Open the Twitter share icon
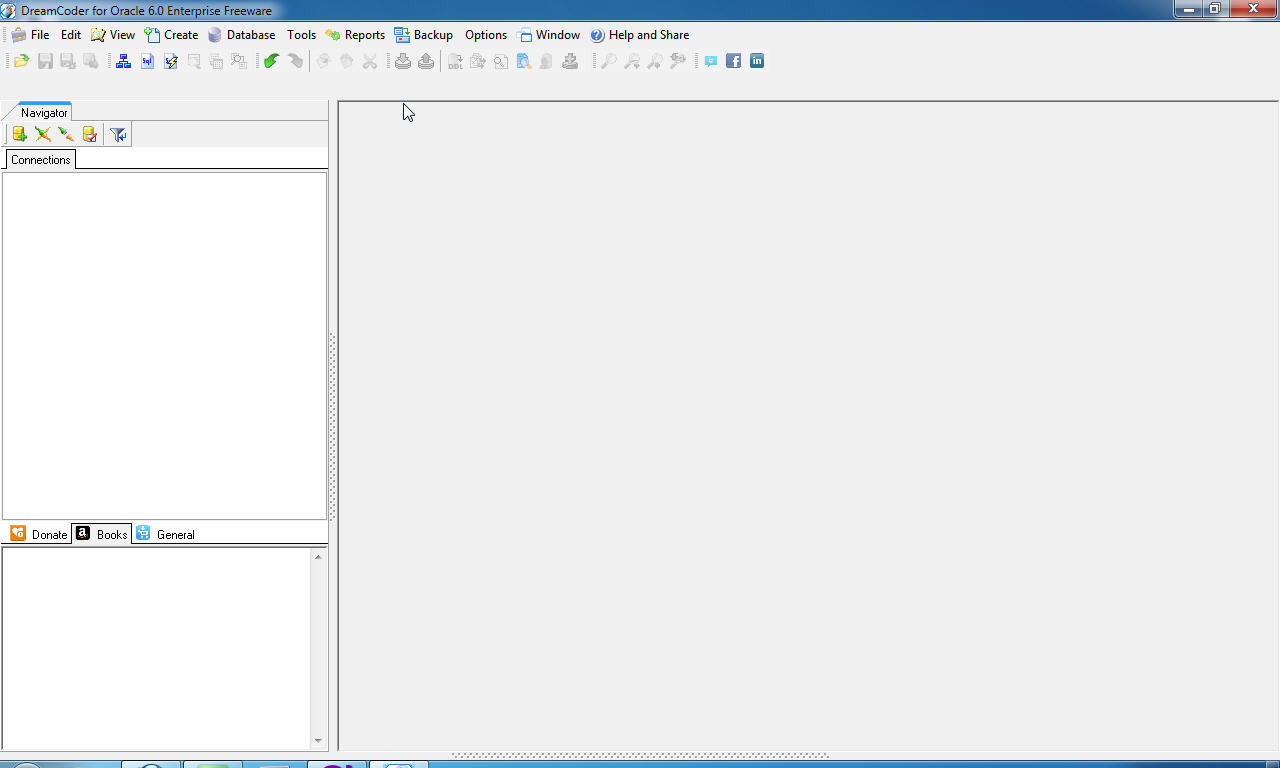The image size is (1280, 768). pyautogui.click(x=711, y=61)
